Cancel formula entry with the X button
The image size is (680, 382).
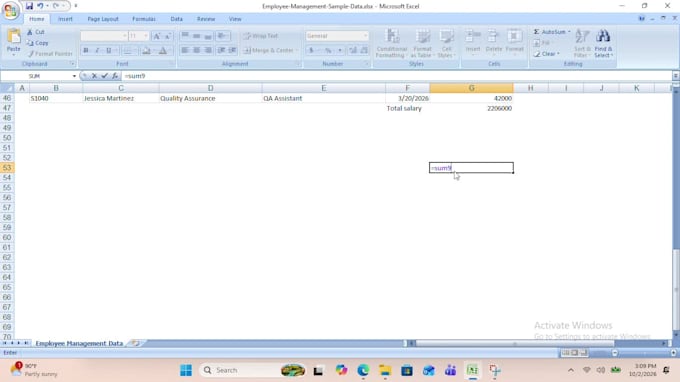[94, 76]
